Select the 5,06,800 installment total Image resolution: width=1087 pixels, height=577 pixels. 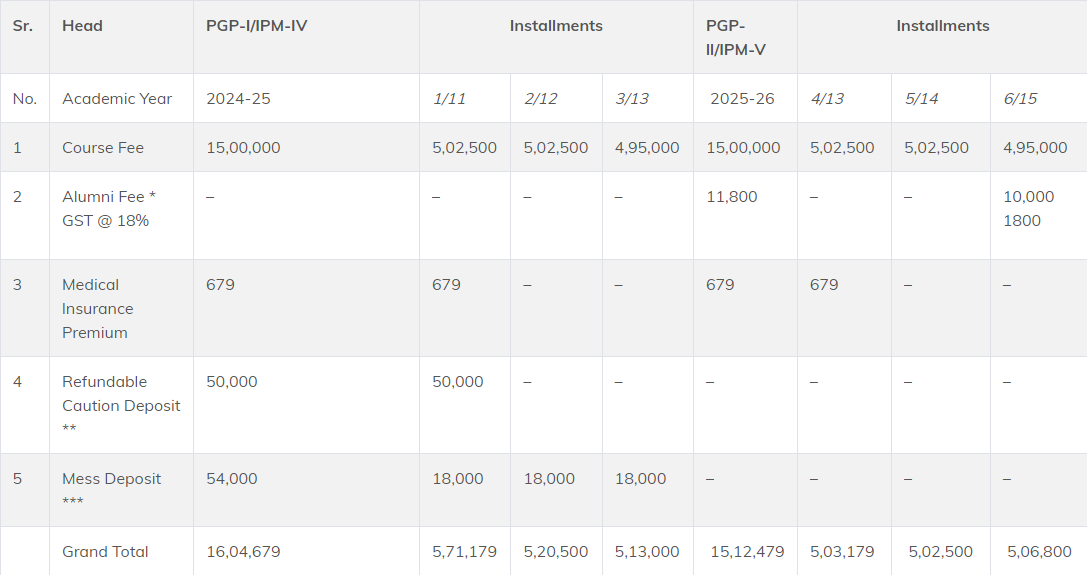pyautogui.click(x=1037, y=552)
